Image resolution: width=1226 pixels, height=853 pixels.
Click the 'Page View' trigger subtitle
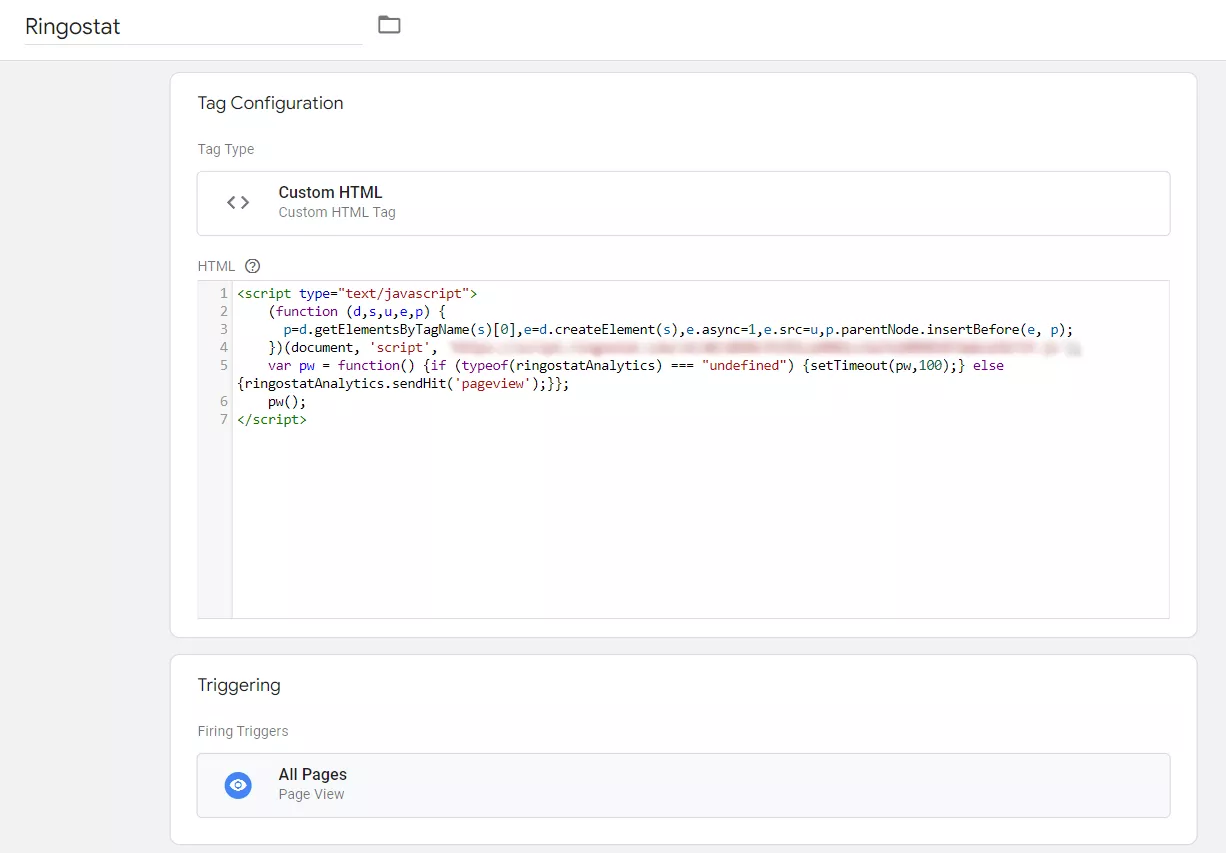(311, 794)
